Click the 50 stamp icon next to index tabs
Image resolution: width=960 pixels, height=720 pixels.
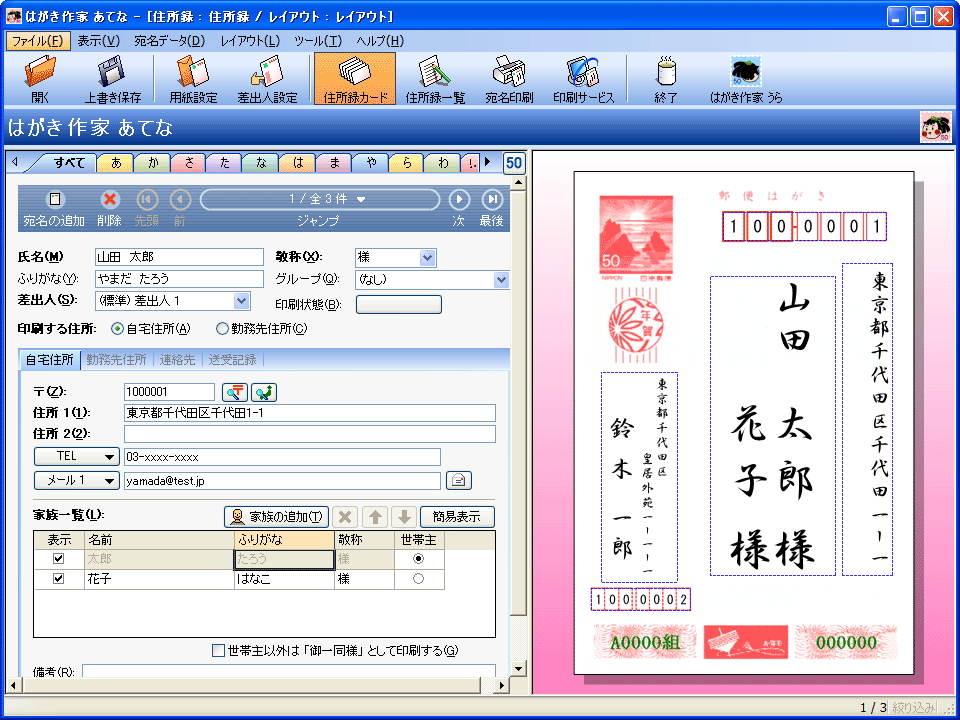click(x=514, y=163)
